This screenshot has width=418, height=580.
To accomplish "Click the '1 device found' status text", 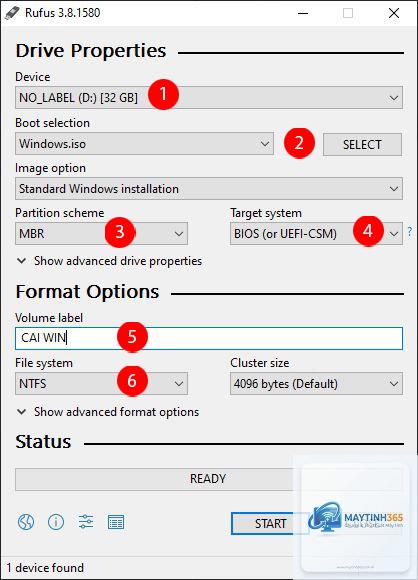I will (45, 568).
